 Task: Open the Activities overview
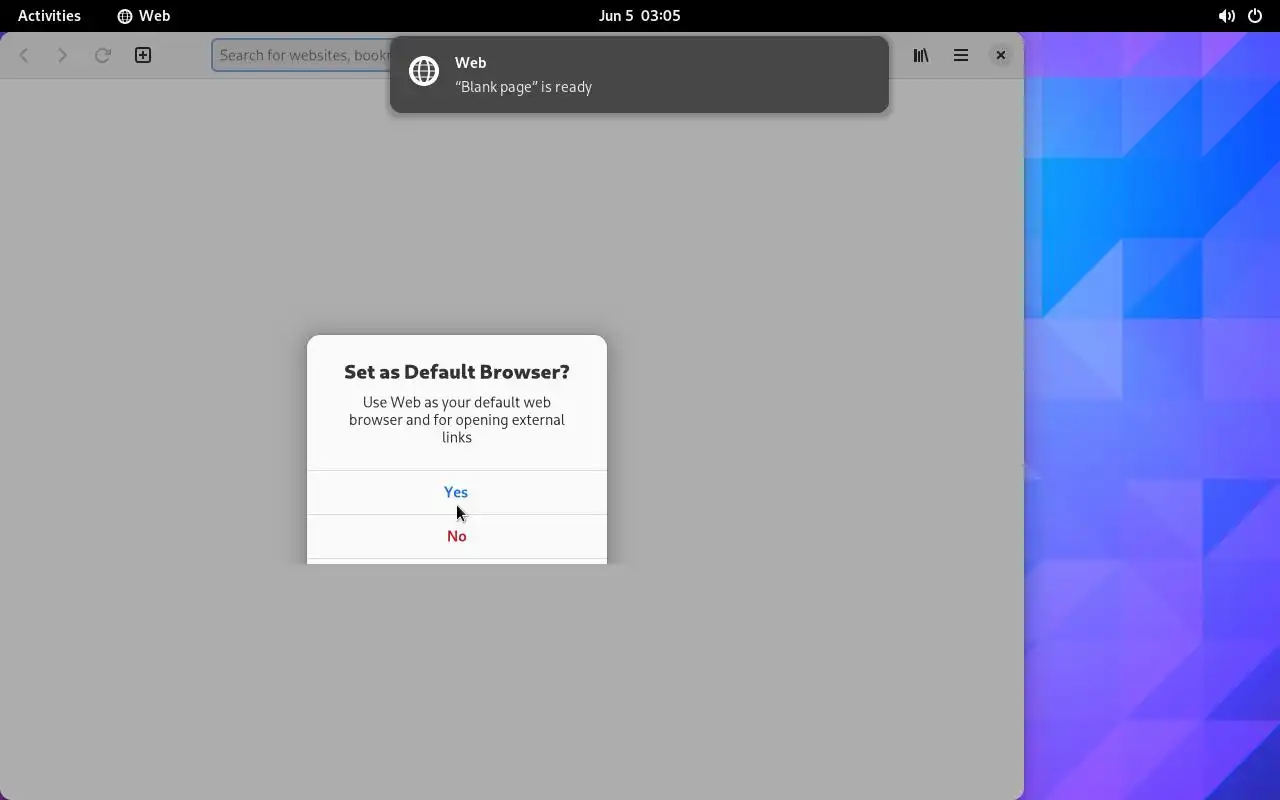(49, 16)
